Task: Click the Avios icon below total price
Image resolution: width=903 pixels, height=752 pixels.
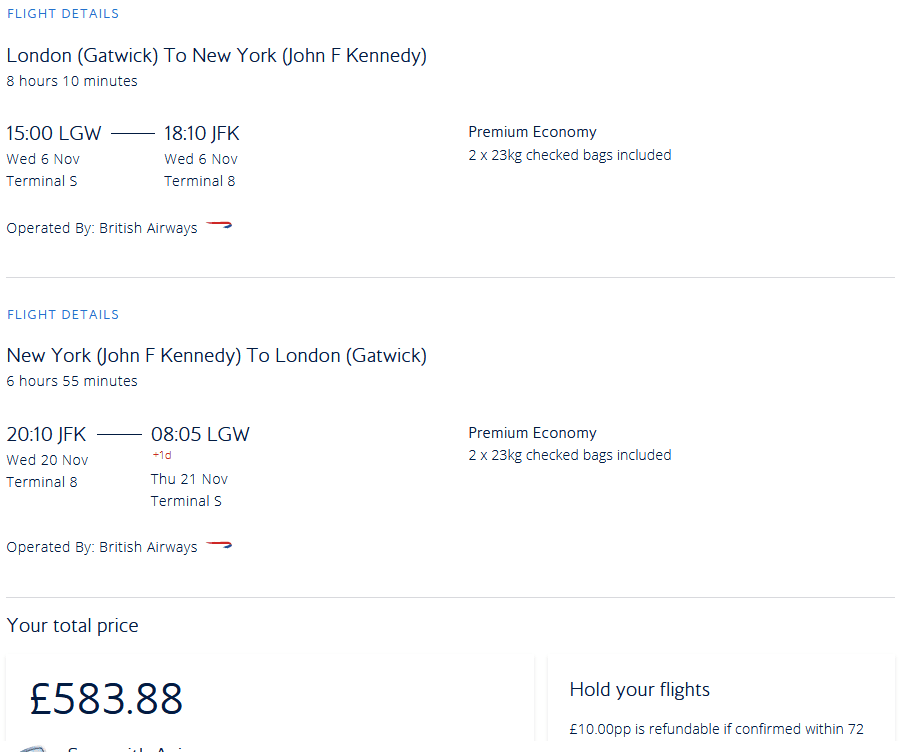Action: [32, 747]
